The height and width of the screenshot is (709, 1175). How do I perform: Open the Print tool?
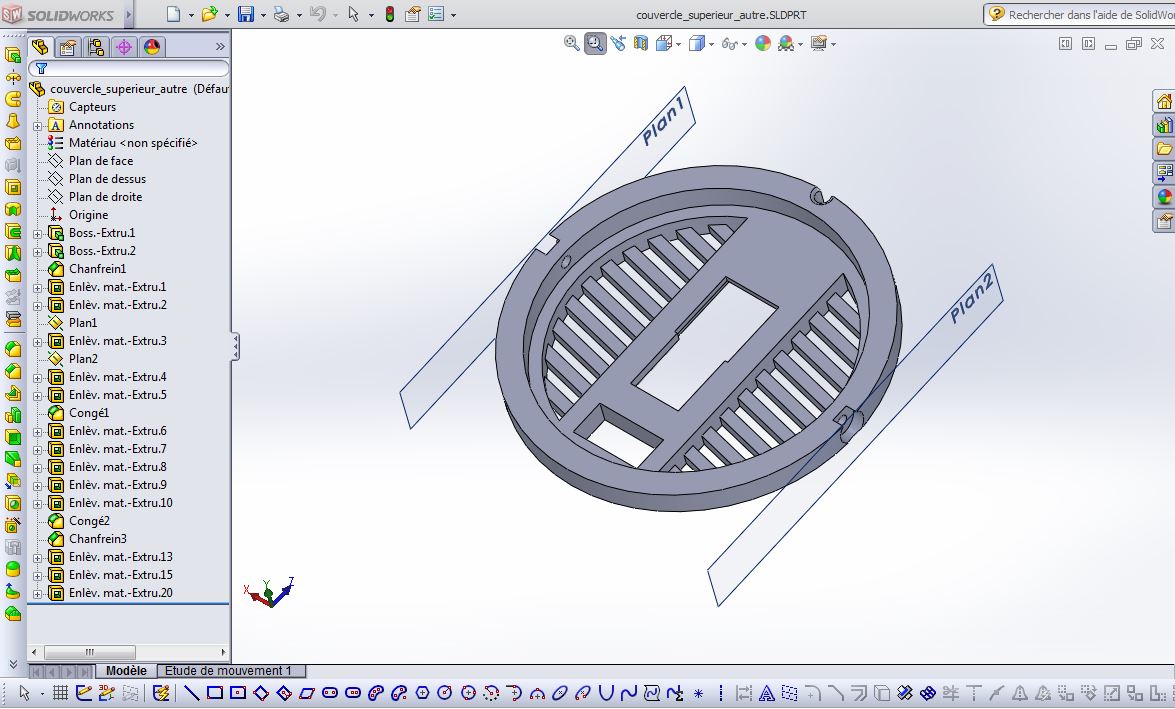[x=281, y=14]
